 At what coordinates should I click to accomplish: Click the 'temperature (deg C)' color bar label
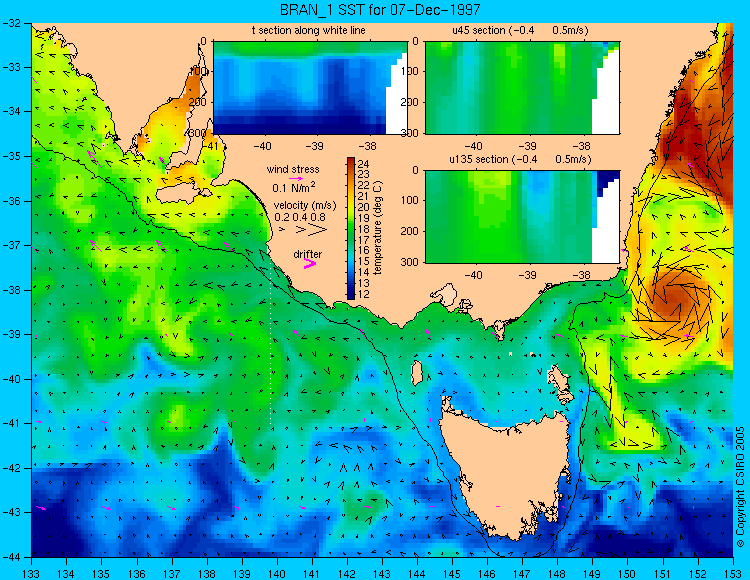[x=378, y=228]
